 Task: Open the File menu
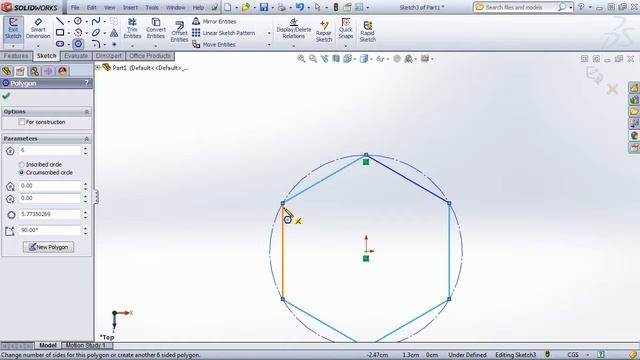(75, 7)
